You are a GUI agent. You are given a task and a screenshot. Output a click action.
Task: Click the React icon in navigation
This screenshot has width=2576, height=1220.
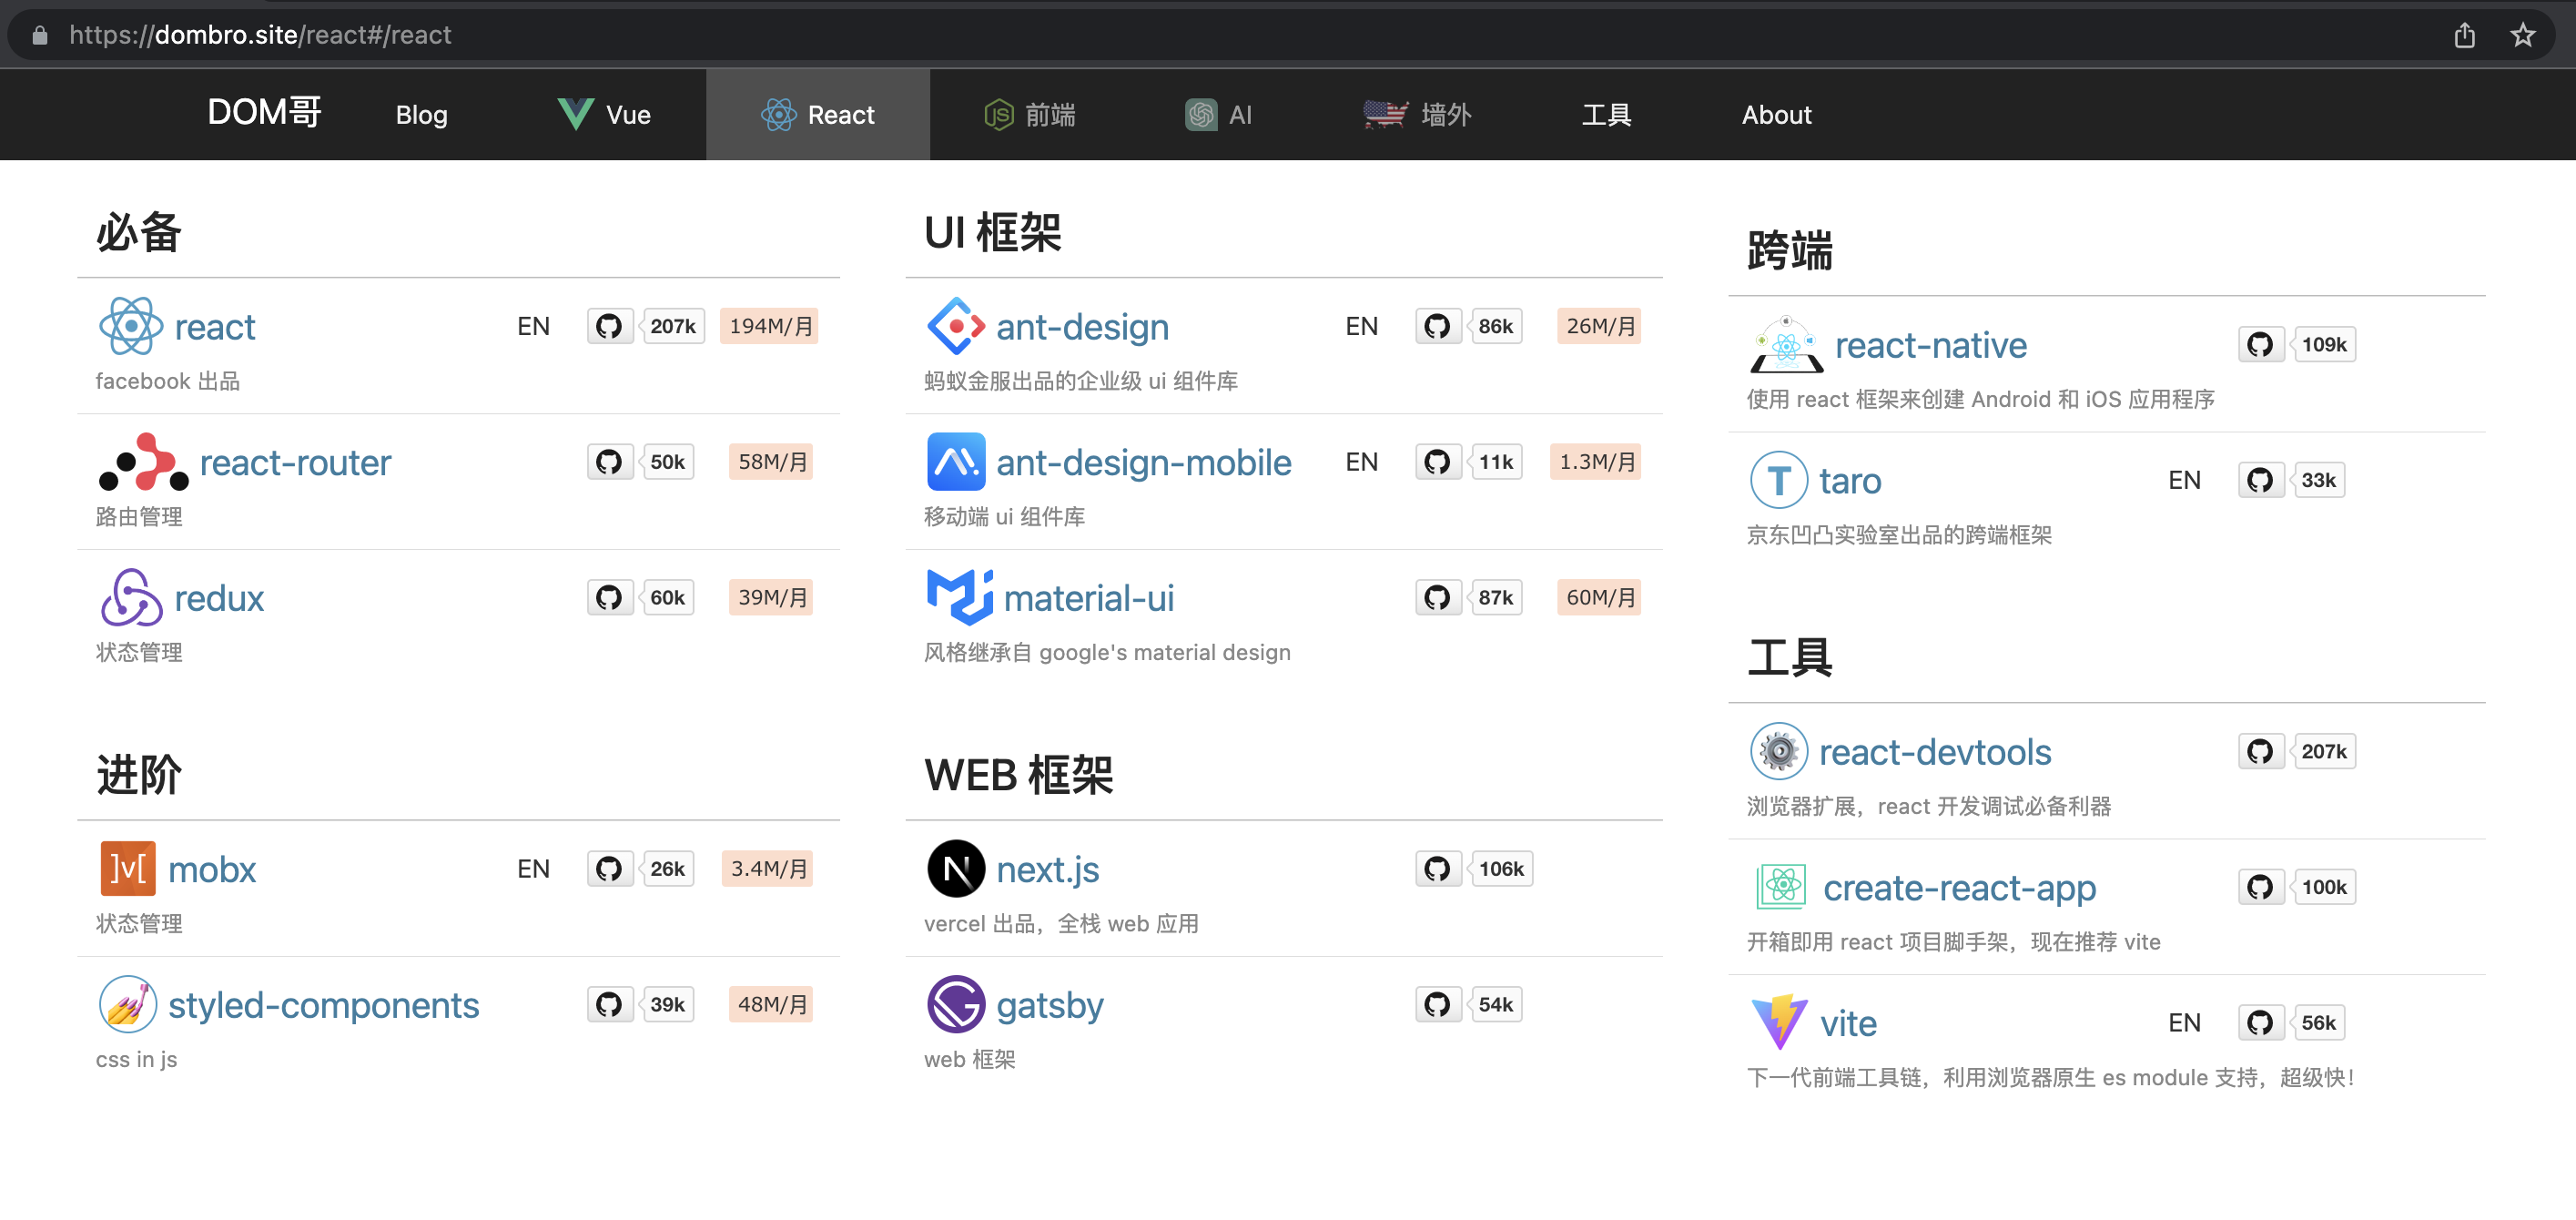click(x=776, y=114)
